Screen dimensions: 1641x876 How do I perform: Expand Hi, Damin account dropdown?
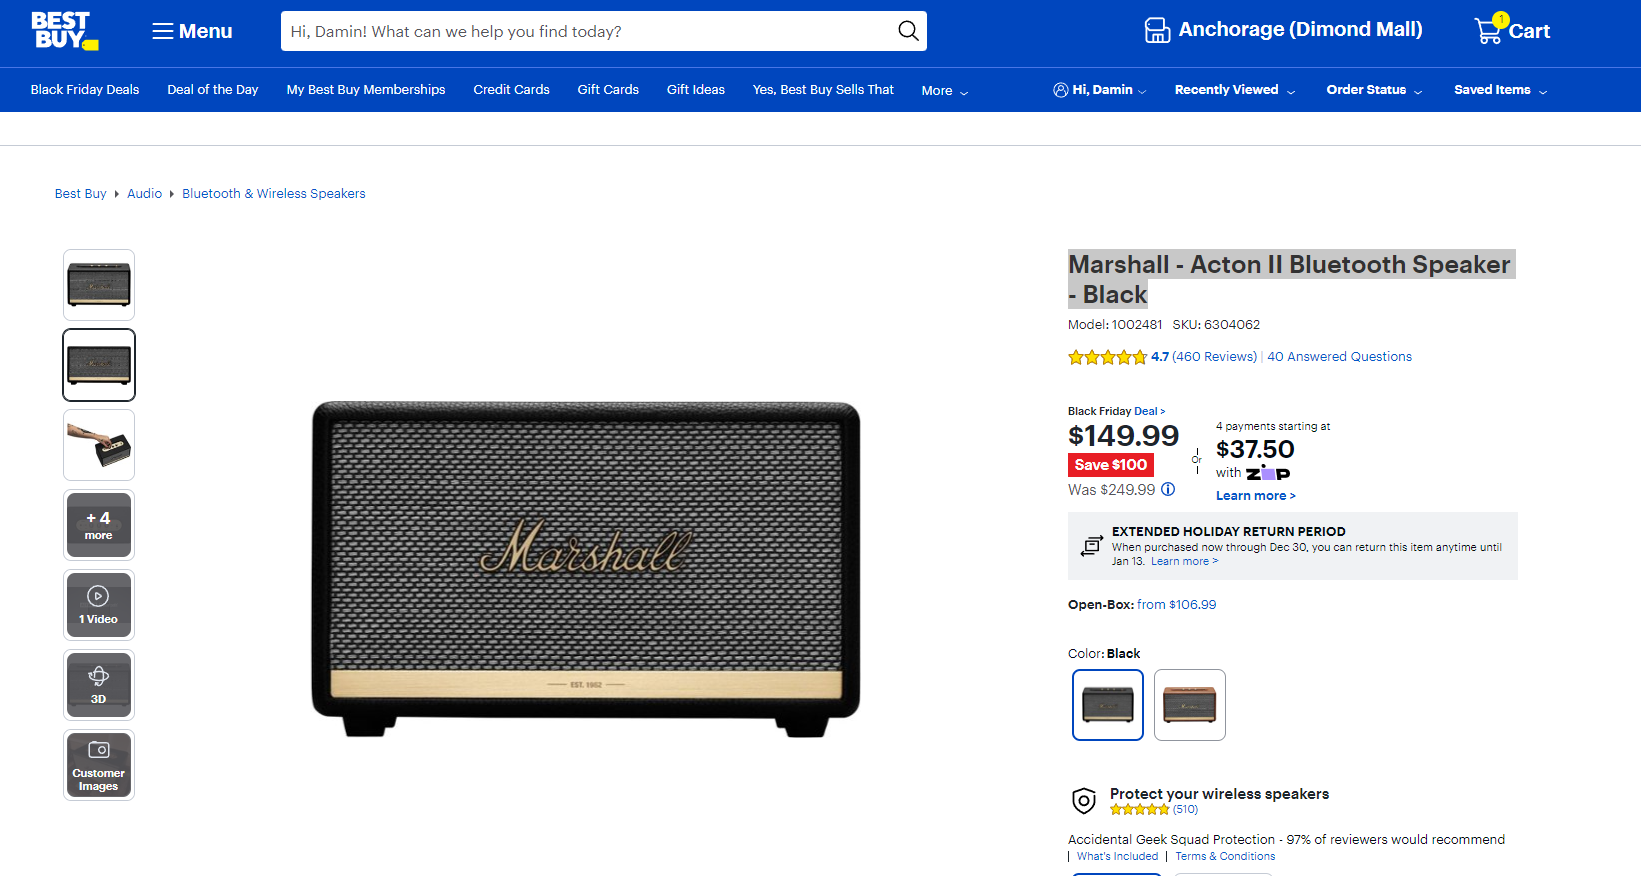1100,90
